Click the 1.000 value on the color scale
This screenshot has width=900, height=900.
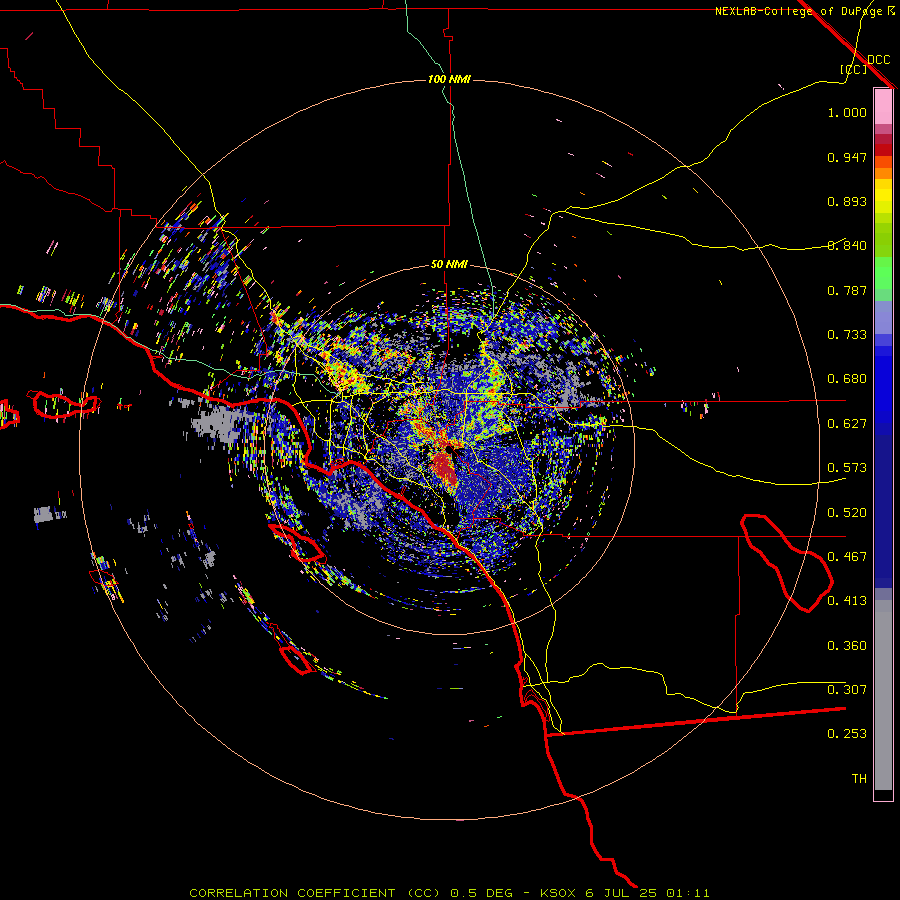(847, 112)
